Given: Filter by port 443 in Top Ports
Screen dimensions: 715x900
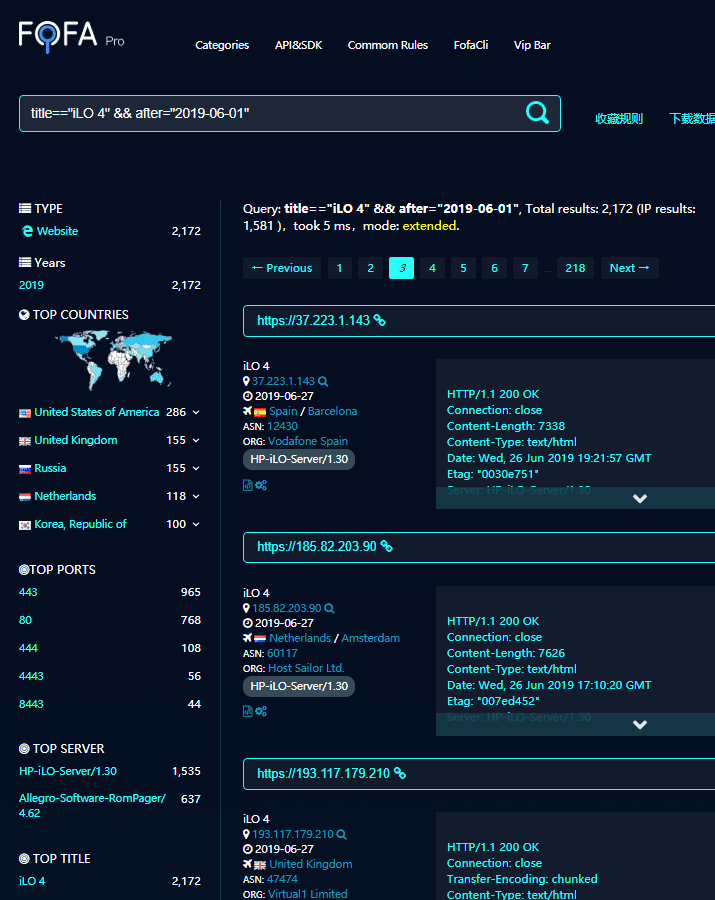Looking at the screenshot, I should [28, 592].
